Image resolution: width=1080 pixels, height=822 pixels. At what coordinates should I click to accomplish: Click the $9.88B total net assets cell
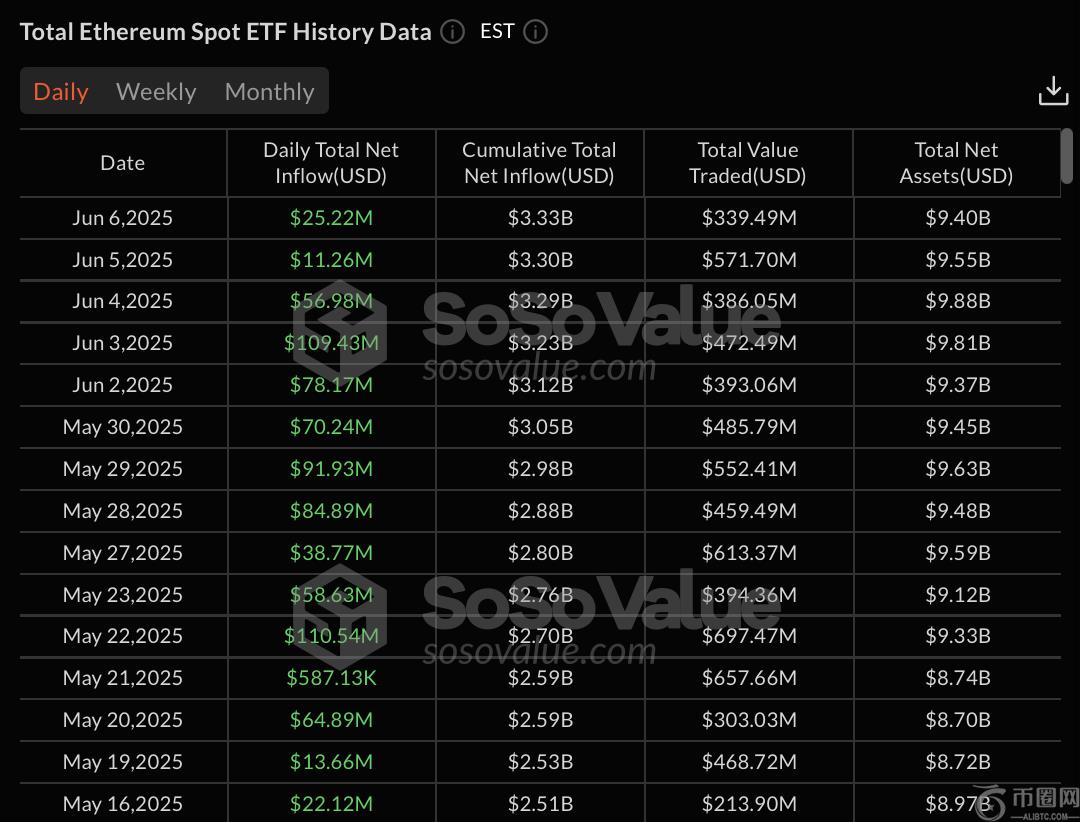tap(958, 301)
